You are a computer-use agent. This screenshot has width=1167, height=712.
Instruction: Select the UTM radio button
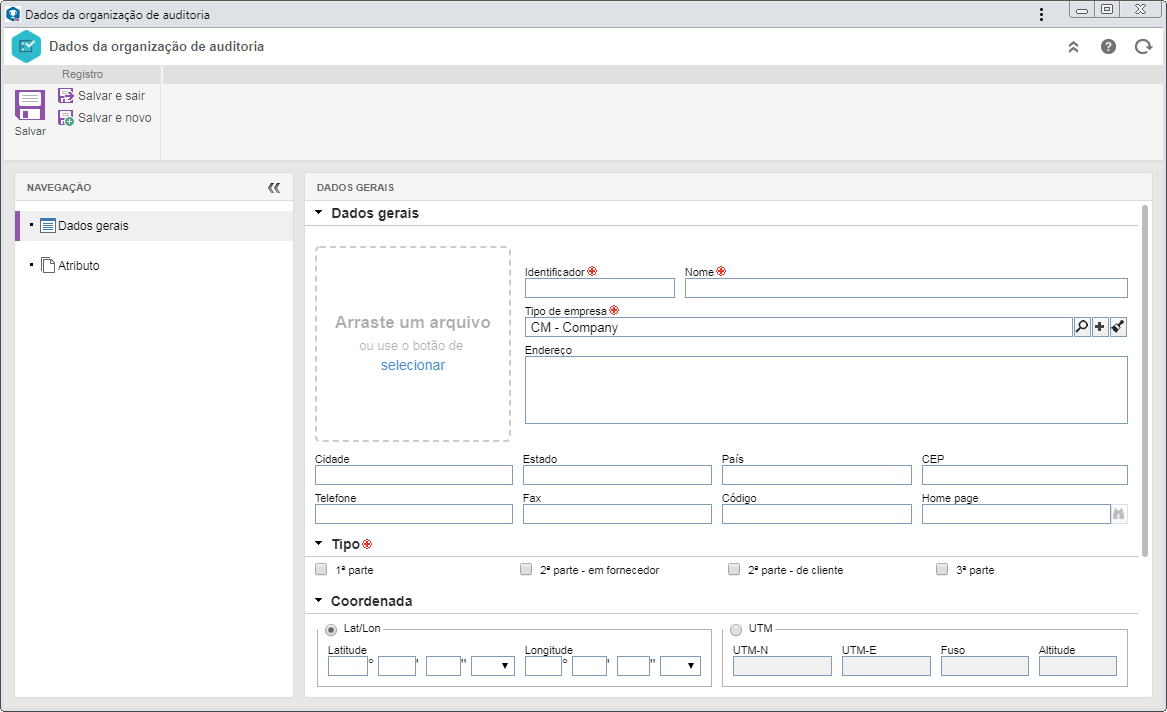736,629
